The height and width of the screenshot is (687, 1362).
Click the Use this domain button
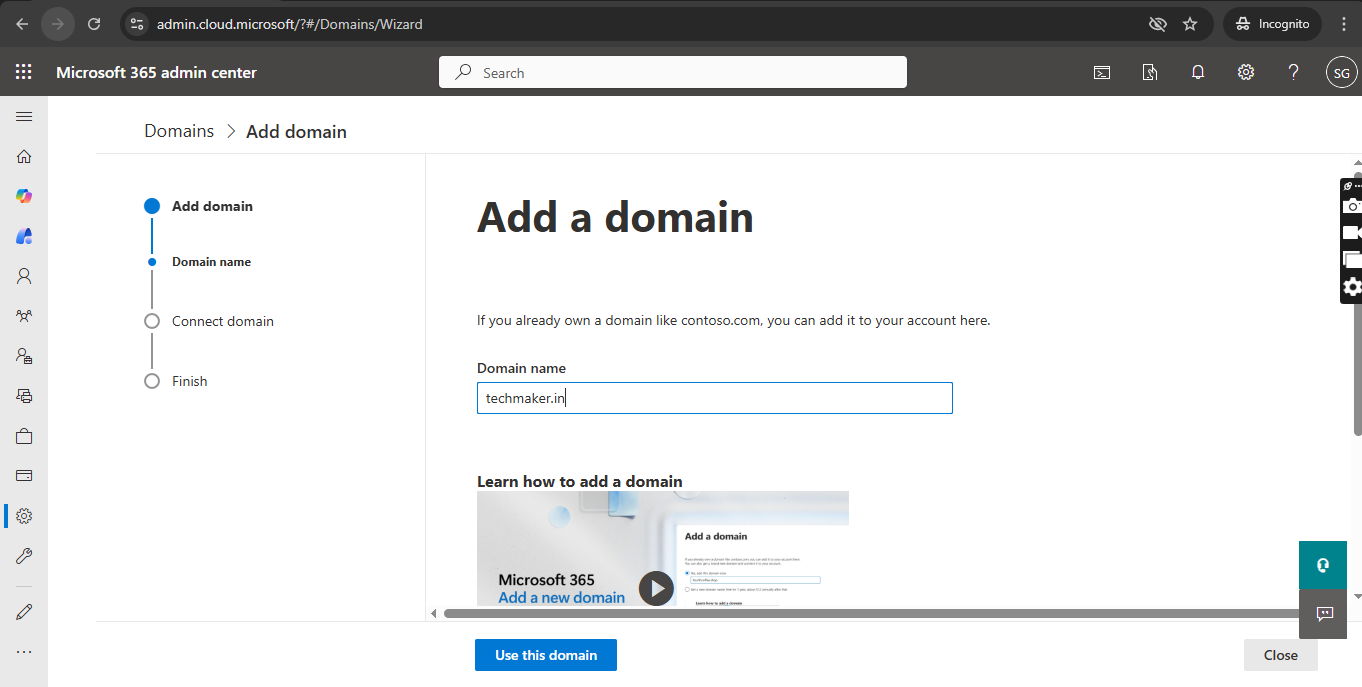tap(545, 655)
